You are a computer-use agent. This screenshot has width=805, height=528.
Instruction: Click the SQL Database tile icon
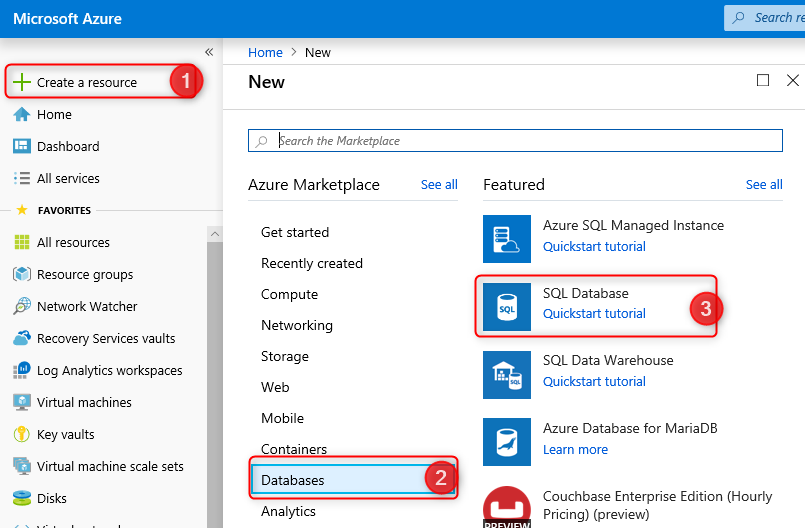tap(507, 307)
